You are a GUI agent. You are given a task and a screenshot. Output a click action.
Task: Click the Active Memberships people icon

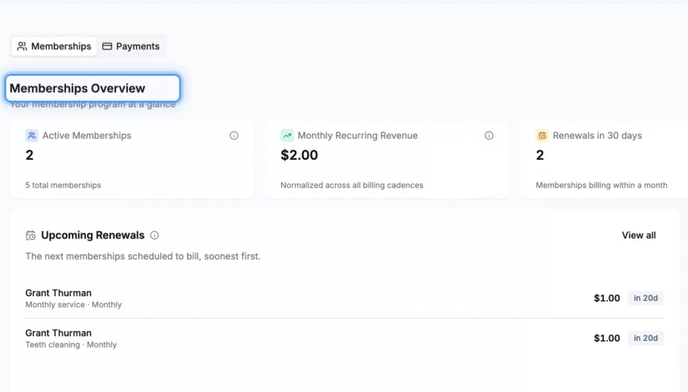pyautogui.click(x=32, y=135)
